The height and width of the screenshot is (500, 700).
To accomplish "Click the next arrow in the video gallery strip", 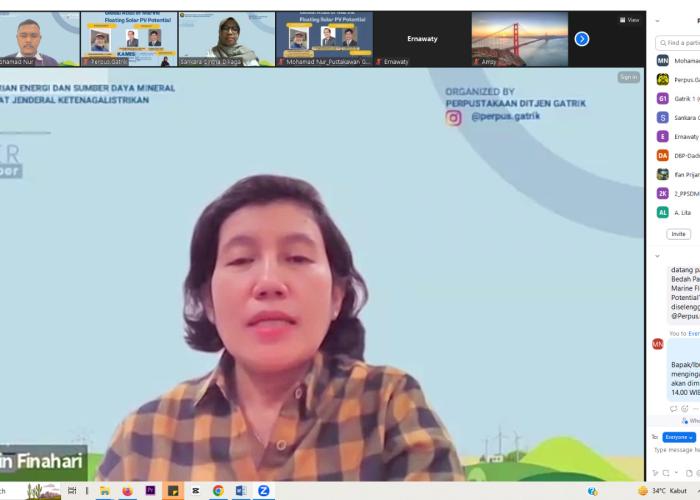I will [x=581, y=39].
